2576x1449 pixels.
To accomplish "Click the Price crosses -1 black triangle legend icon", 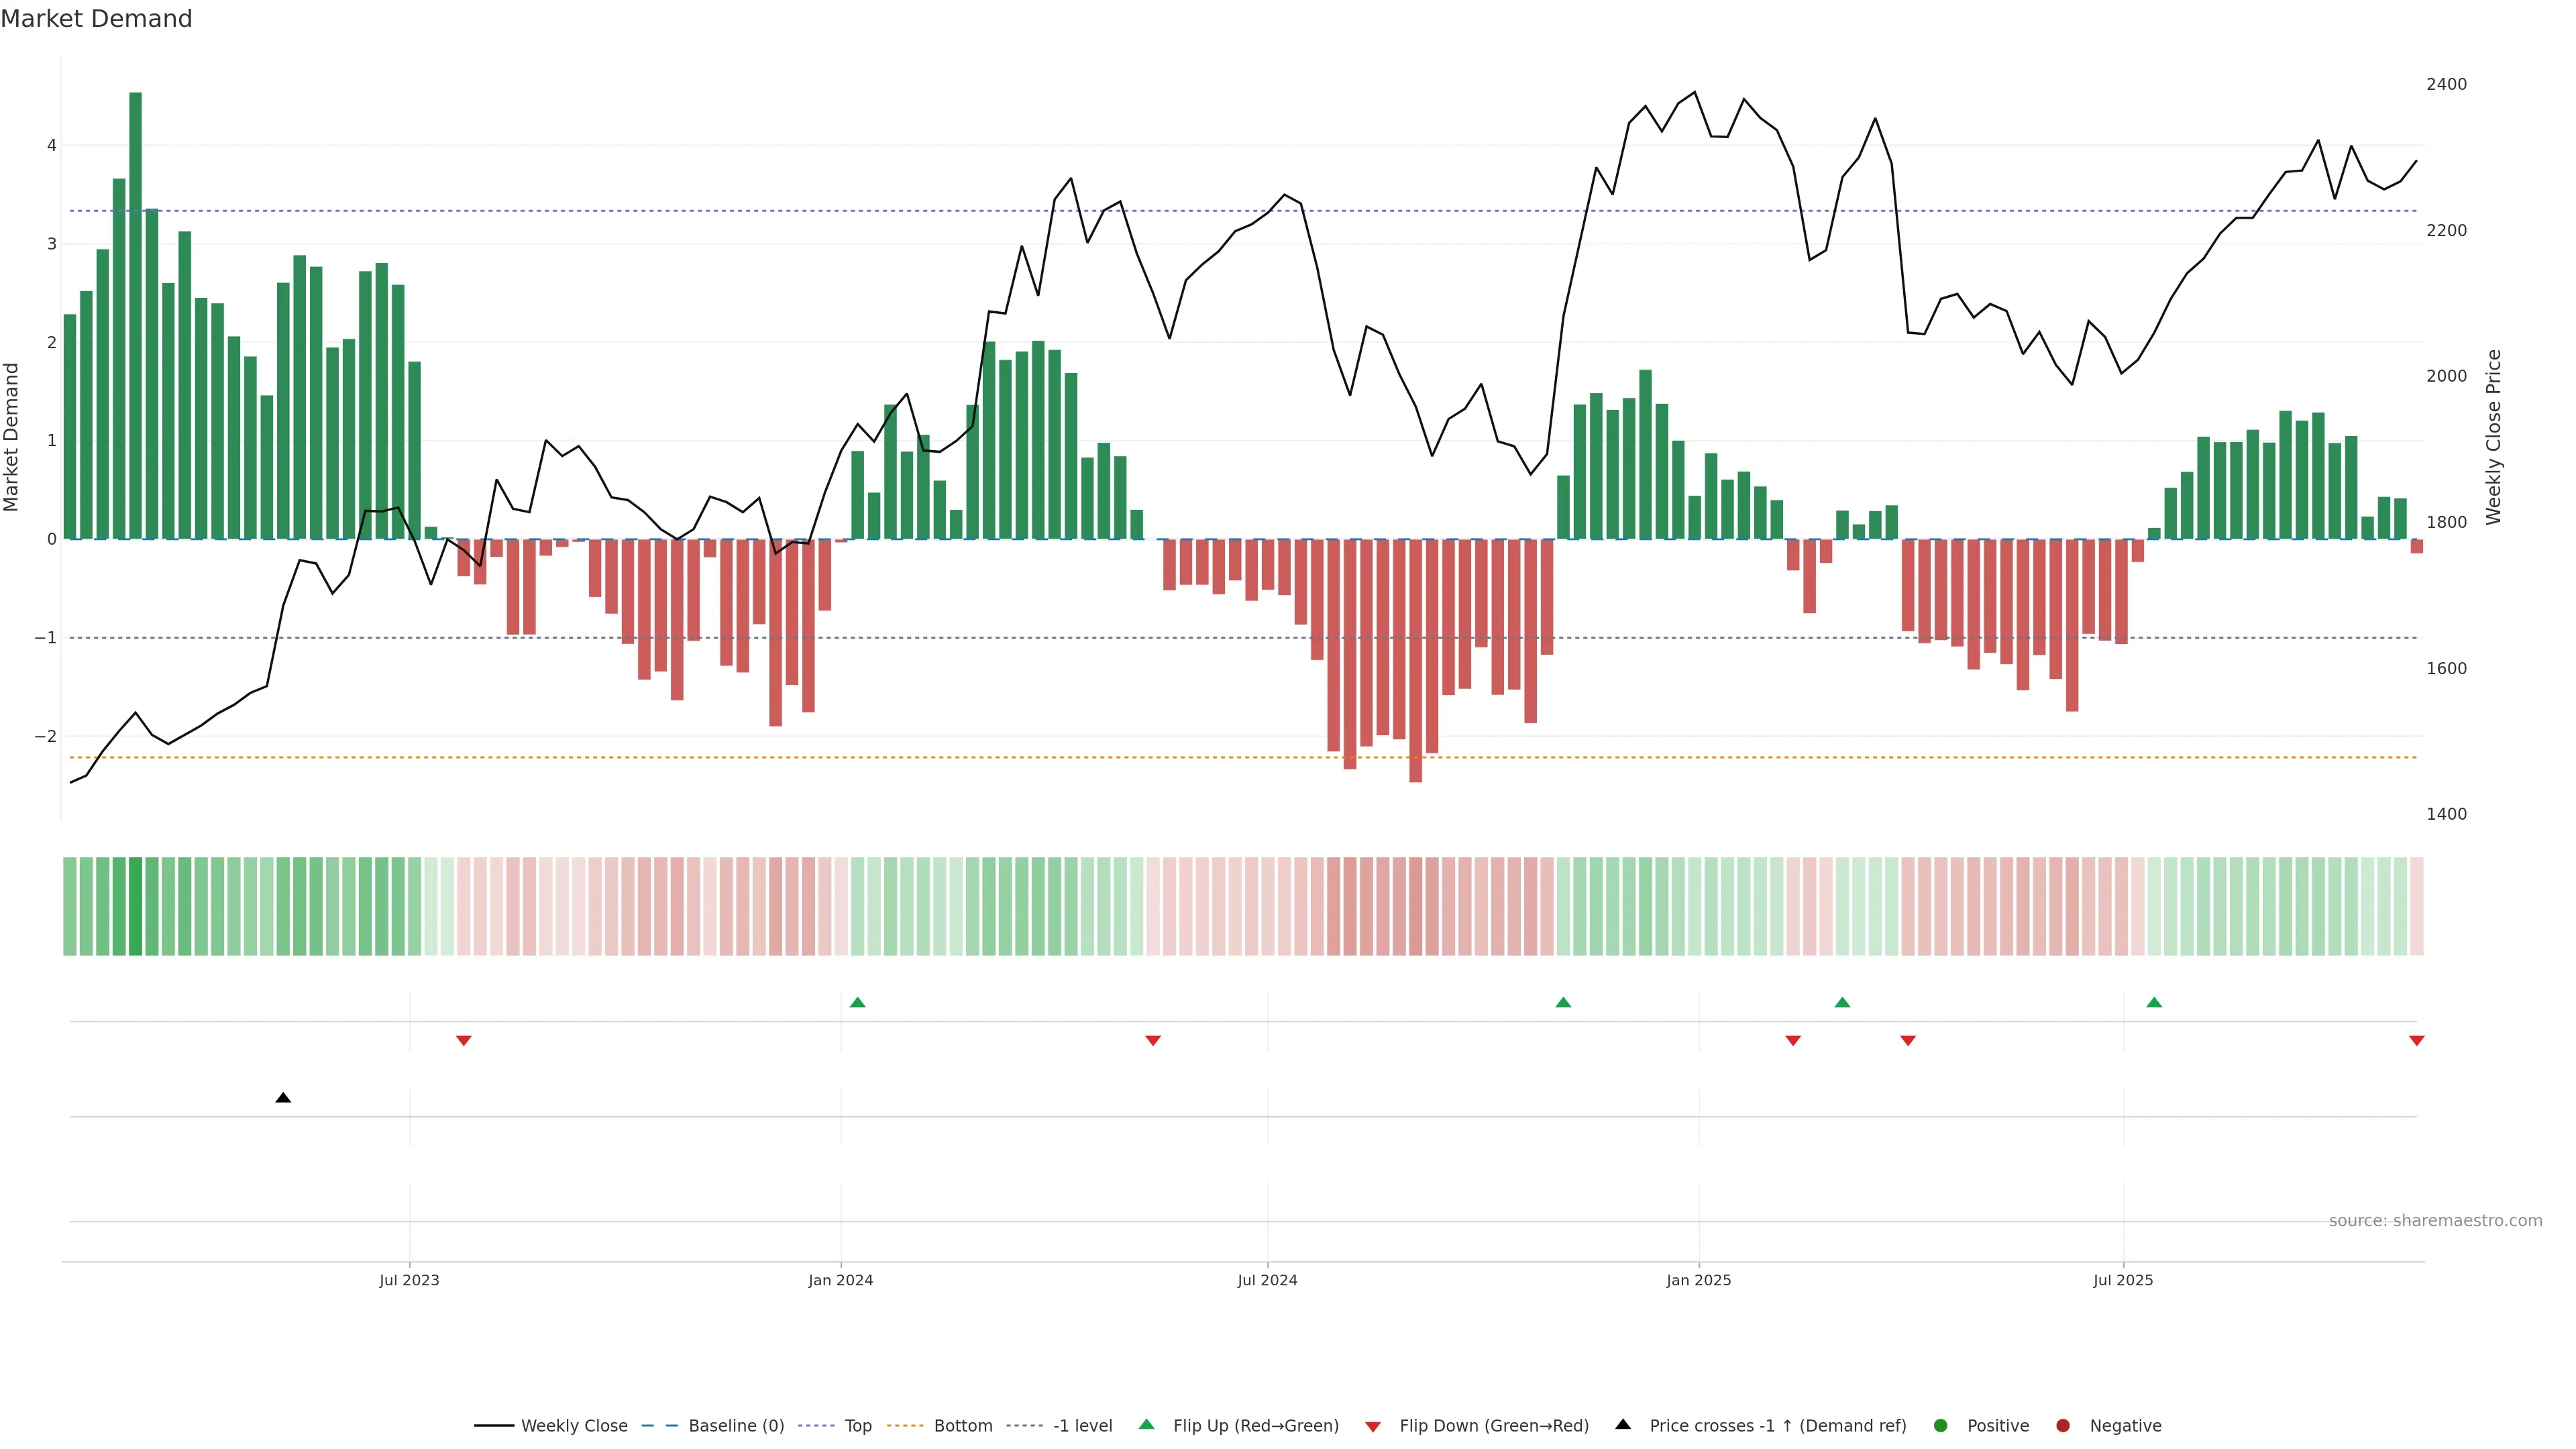I will (x=1623, y=1425).
